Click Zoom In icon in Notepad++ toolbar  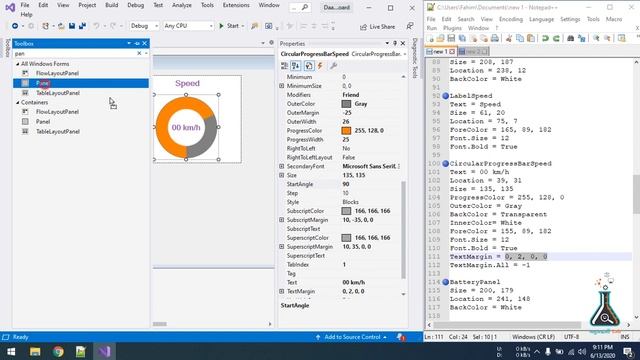[x=596, y=38]
